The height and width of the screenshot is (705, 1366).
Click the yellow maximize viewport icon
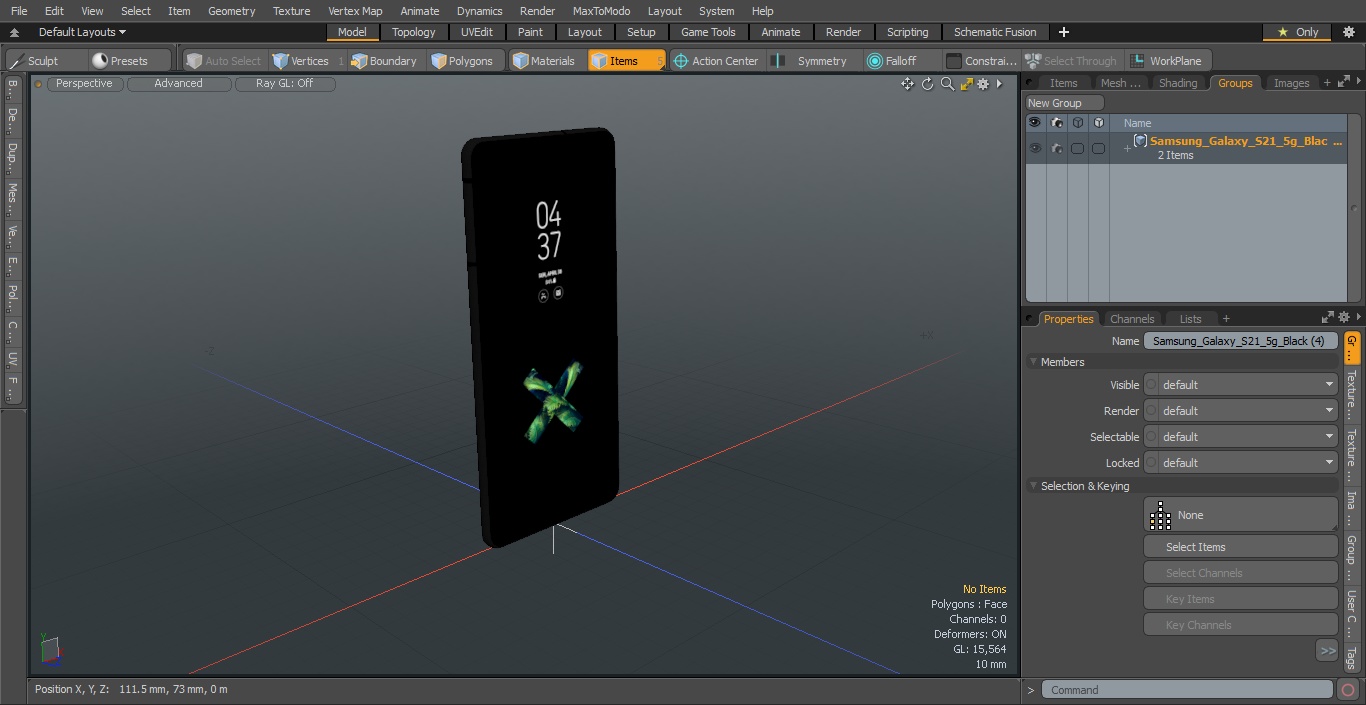pyautogui.click(x=966, y=84)
